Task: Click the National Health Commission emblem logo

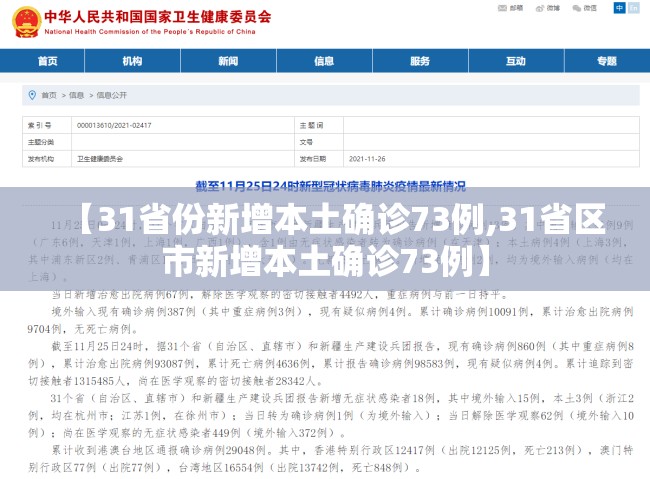Action: point(26,22)
